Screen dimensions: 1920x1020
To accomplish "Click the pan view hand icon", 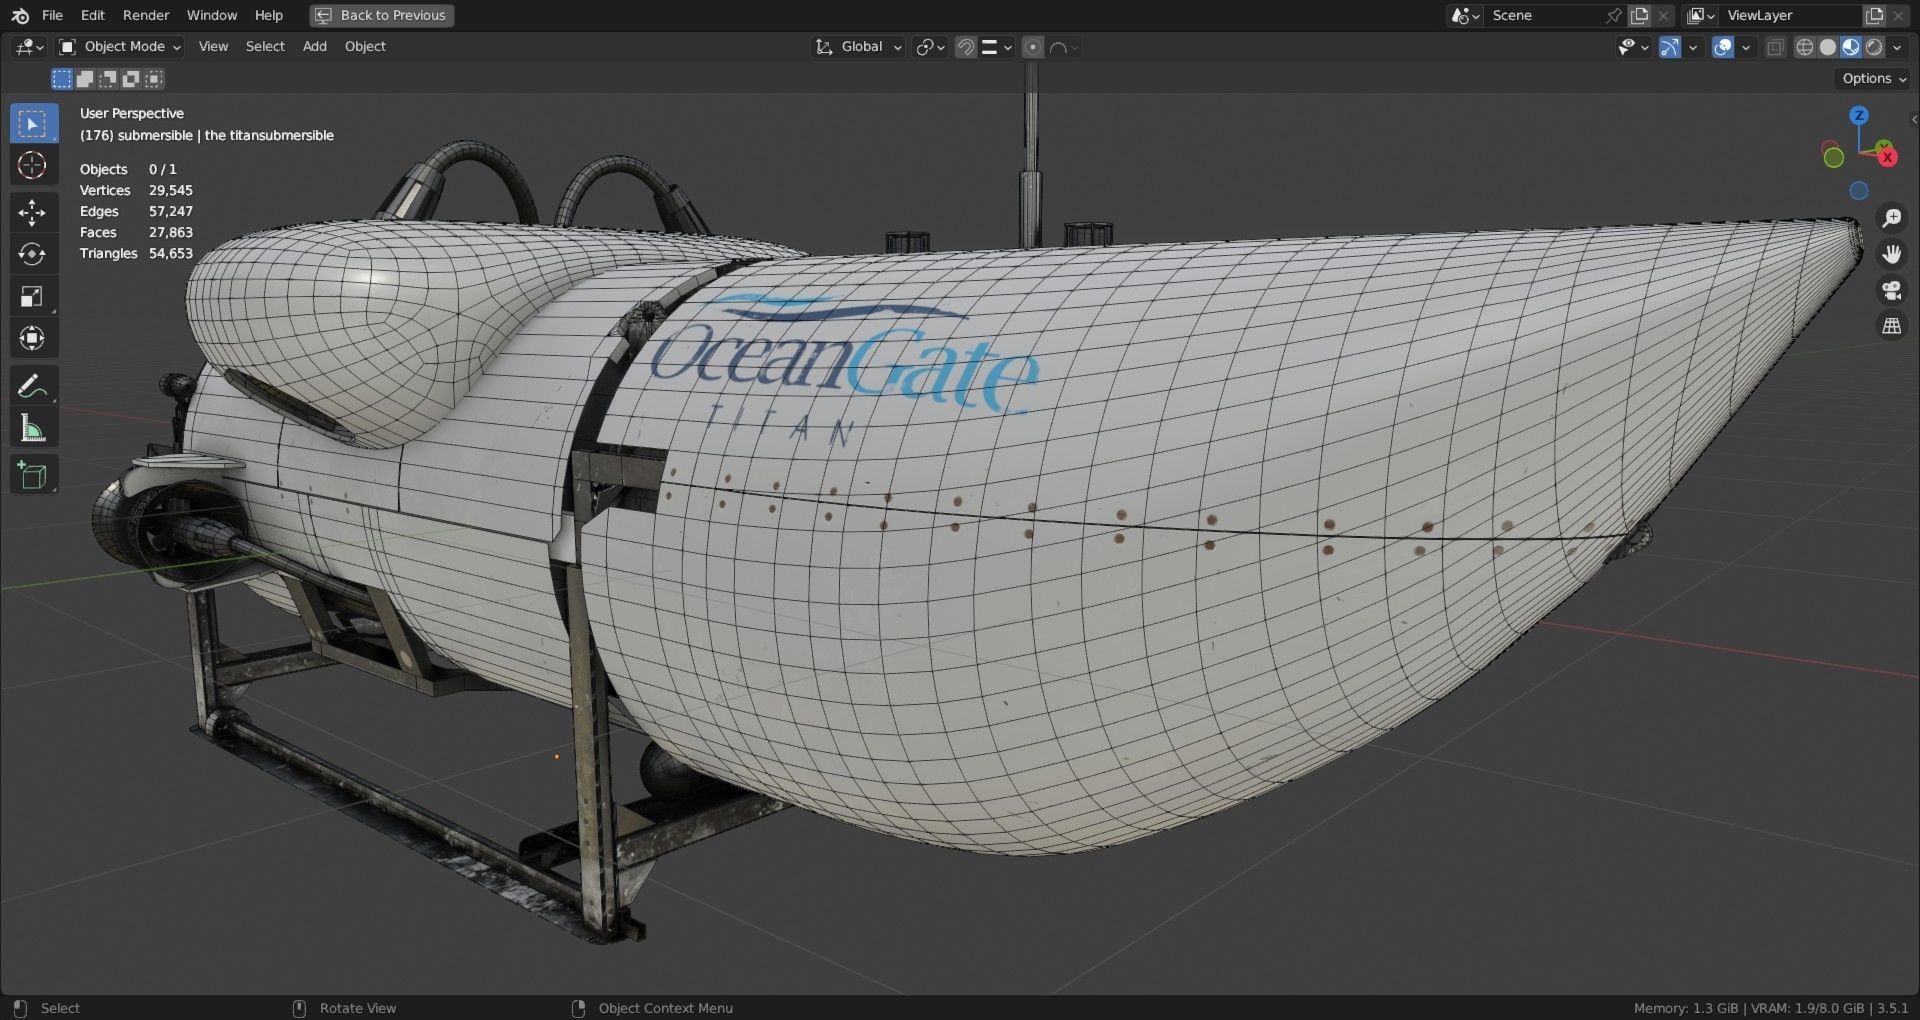I will pyautogui.click(x=1891, y=254).
